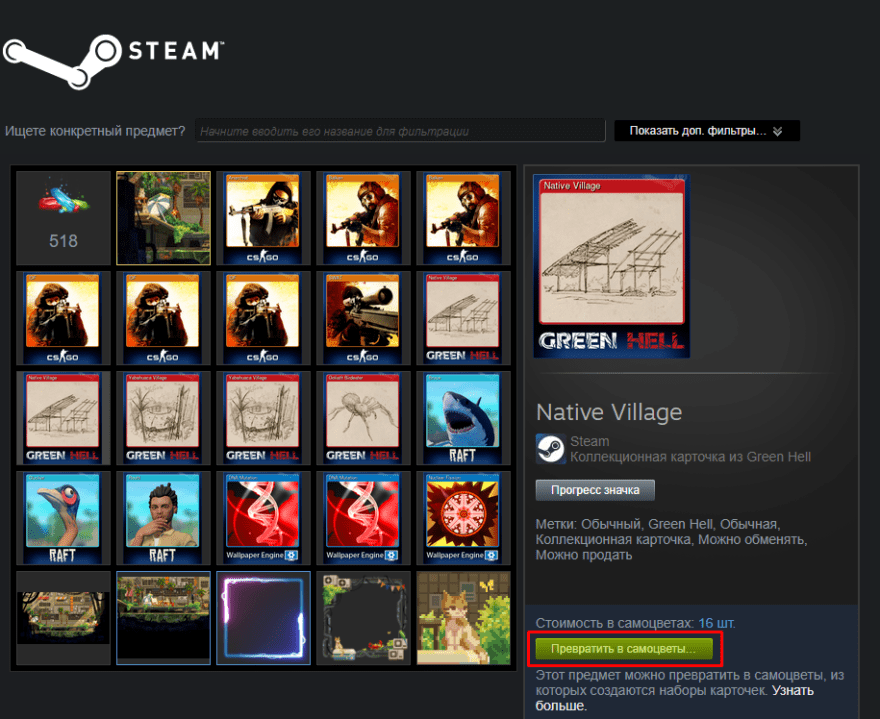Click the large Native Village card preview image

(x=612, y=266)
